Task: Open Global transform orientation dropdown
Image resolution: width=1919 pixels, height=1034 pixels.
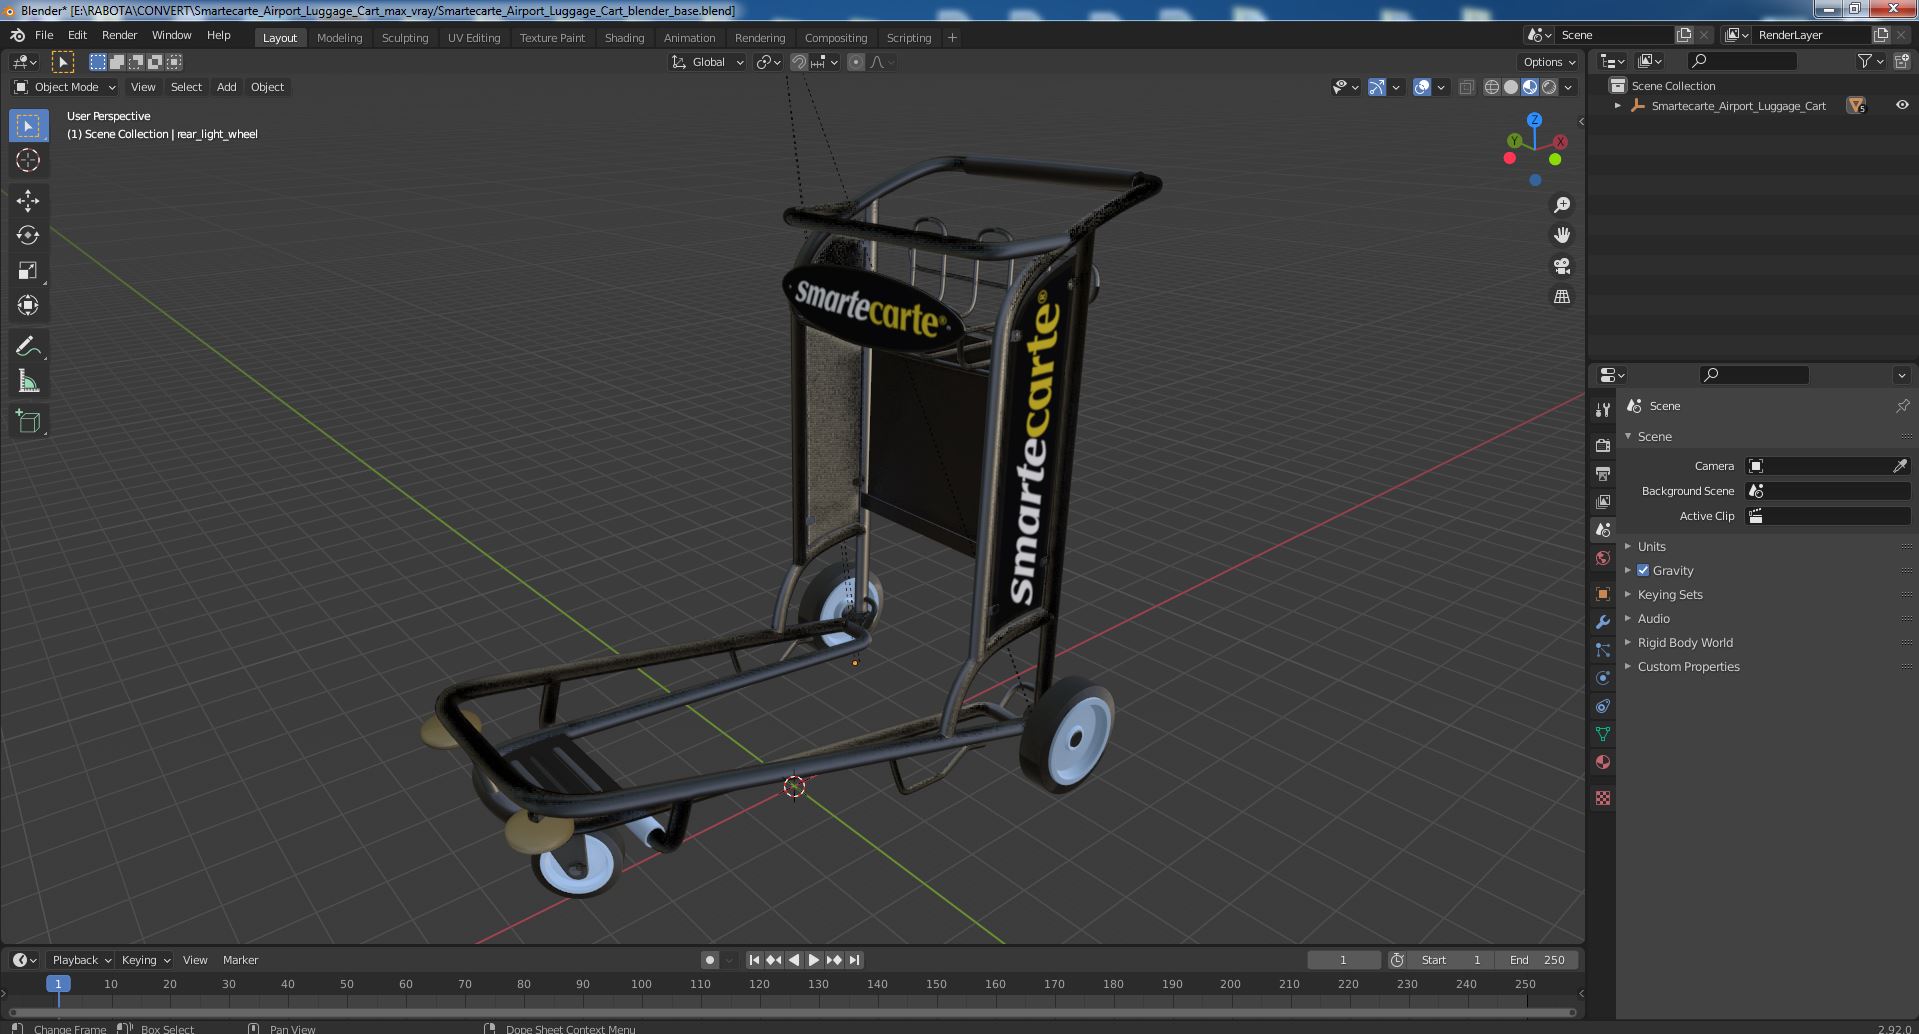Action: (708, 62)
